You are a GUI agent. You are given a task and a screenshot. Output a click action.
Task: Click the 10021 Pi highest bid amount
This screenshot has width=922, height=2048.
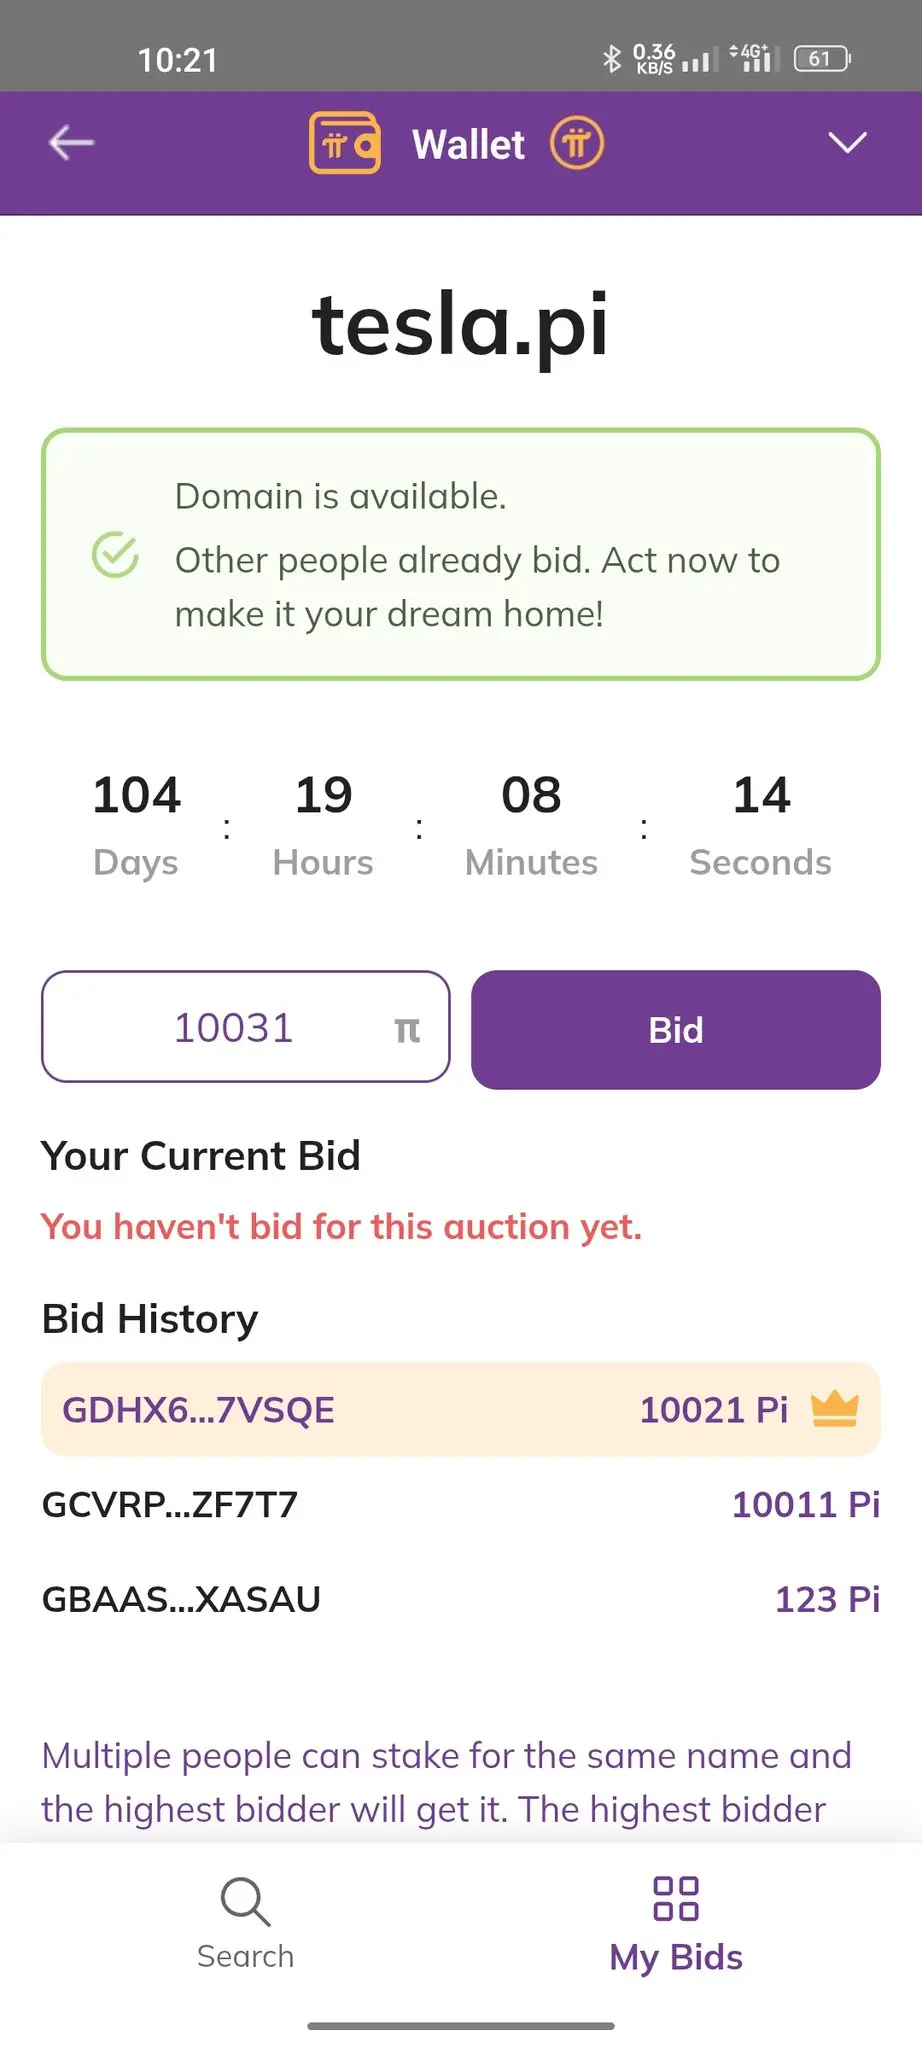714,1410
